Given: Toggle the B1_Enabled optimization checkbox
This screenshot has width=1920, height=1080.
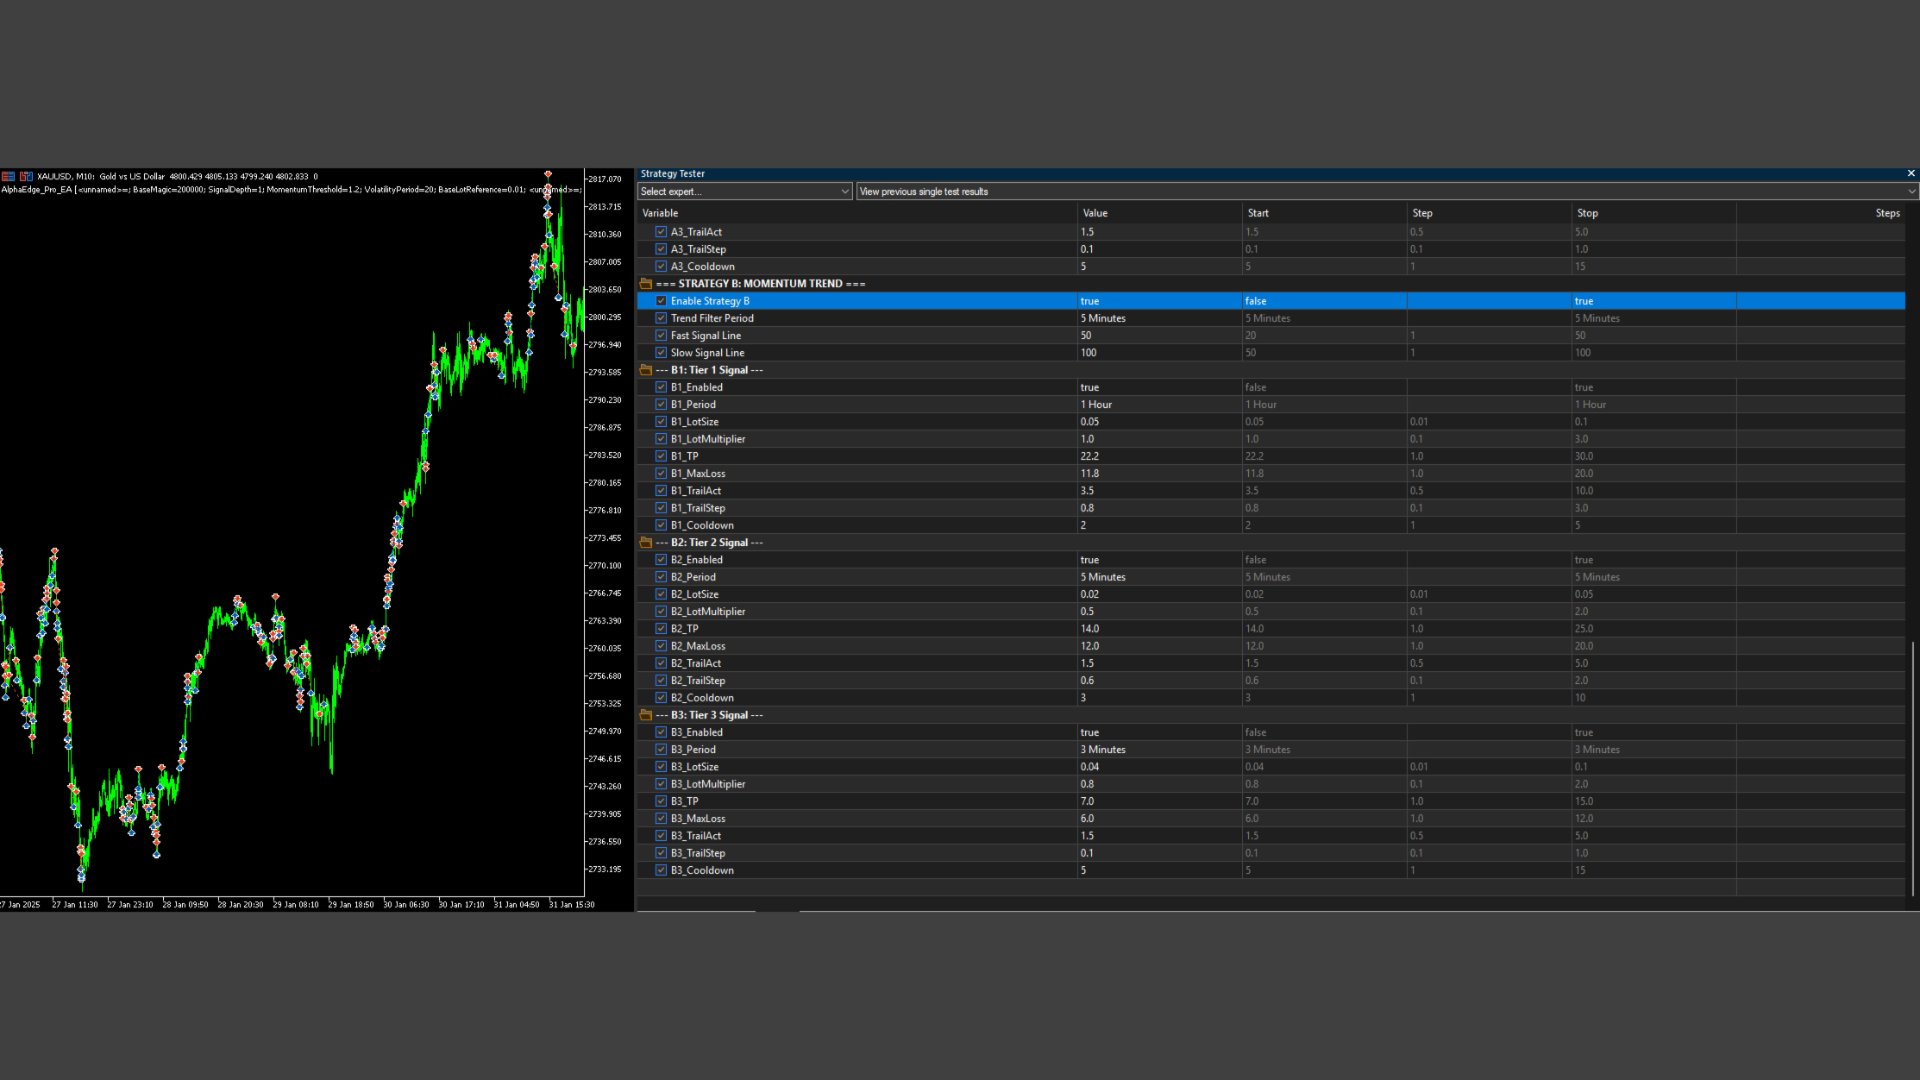Looking at the screenshot, I should [661, 387].
